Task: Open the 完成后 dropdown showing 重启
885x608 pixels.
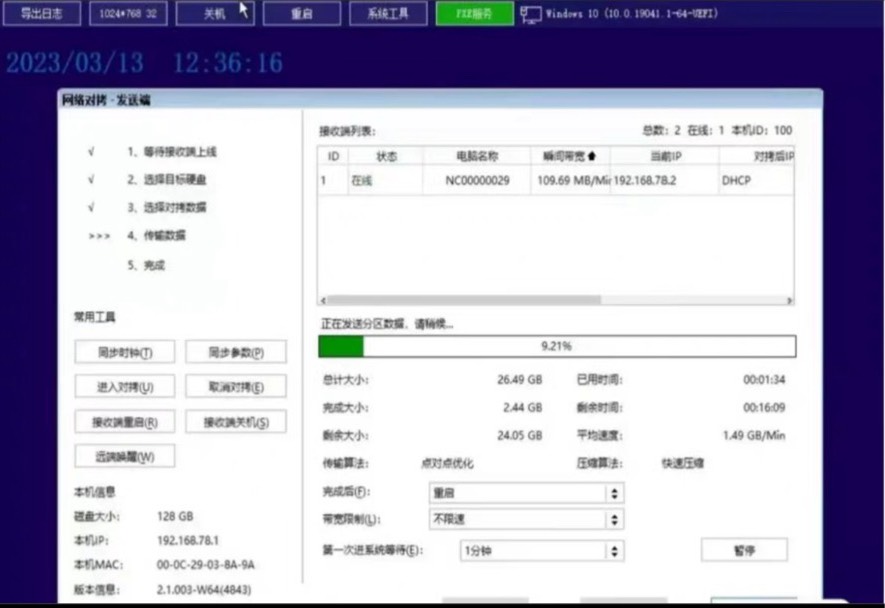Action: (x=526, y=493)
